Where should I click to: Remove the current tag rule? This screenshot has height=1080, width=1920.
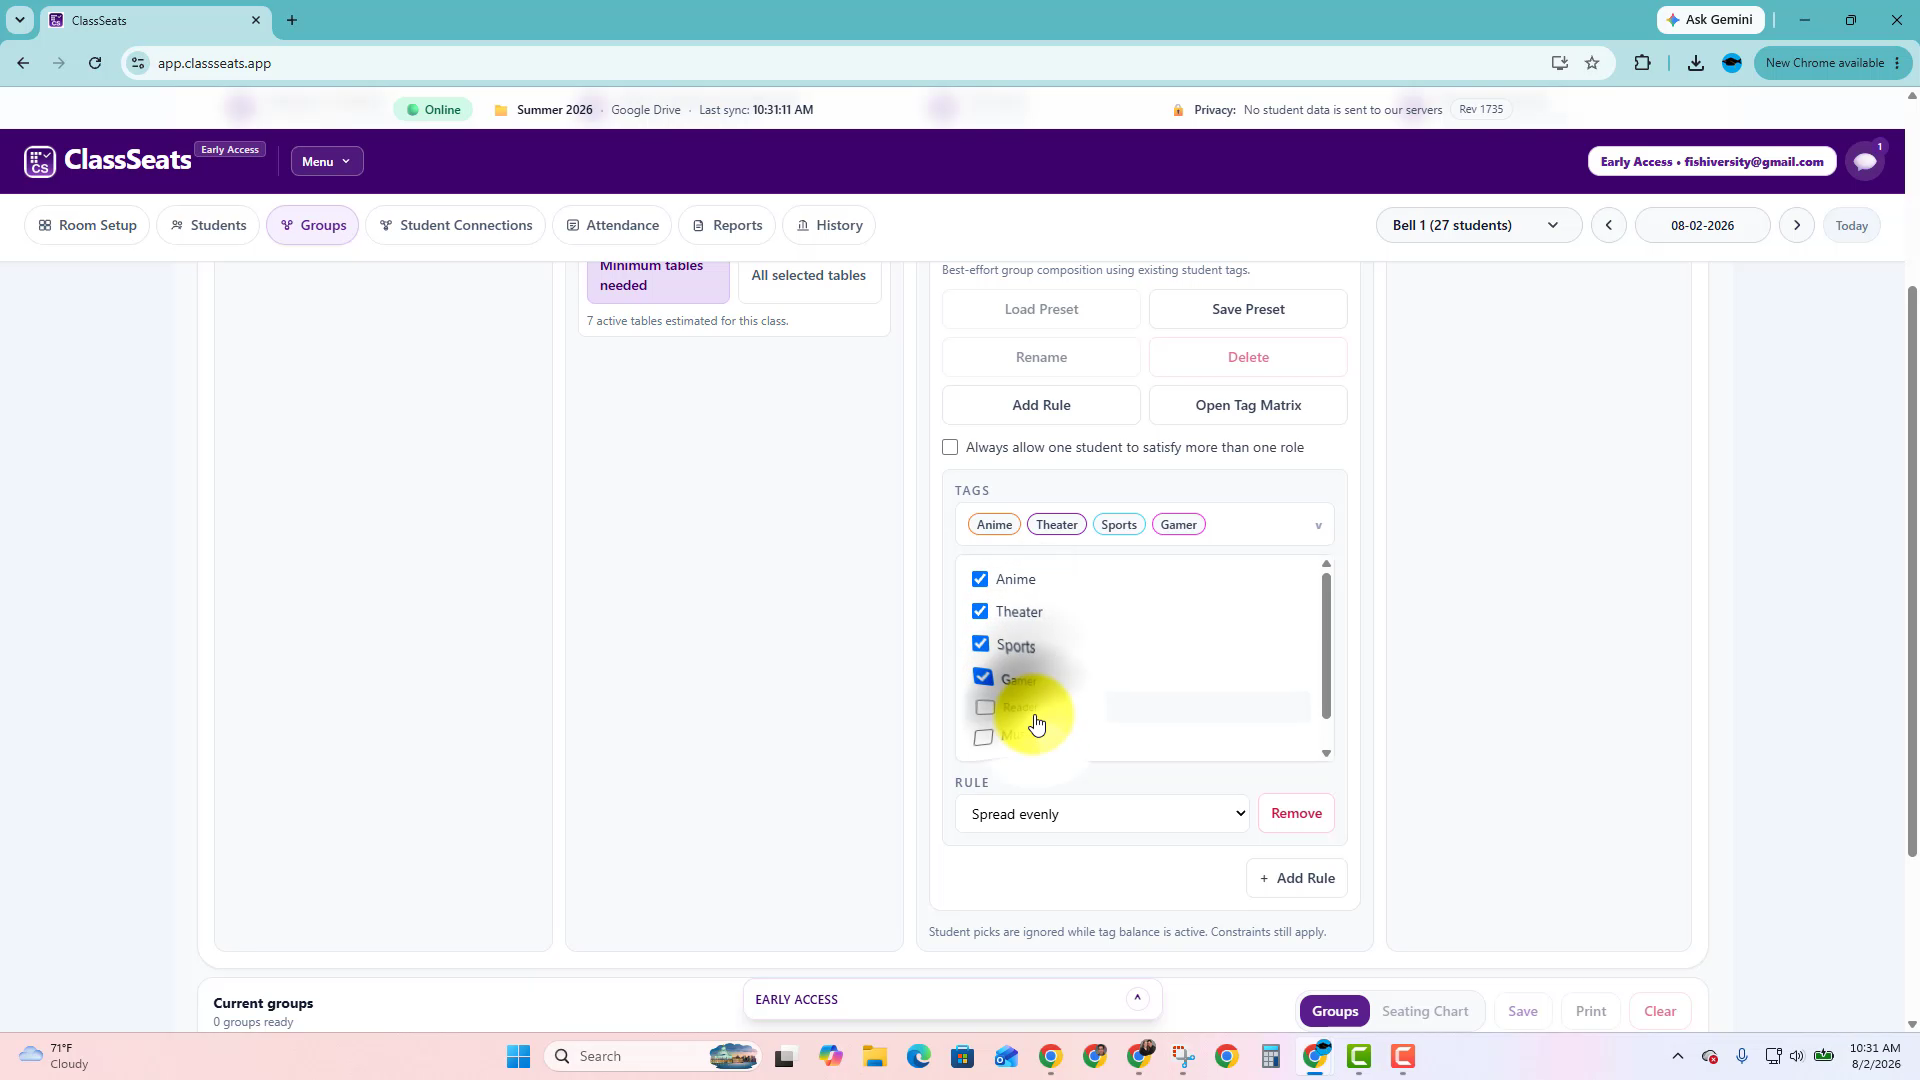click(x=1296, y=813)
